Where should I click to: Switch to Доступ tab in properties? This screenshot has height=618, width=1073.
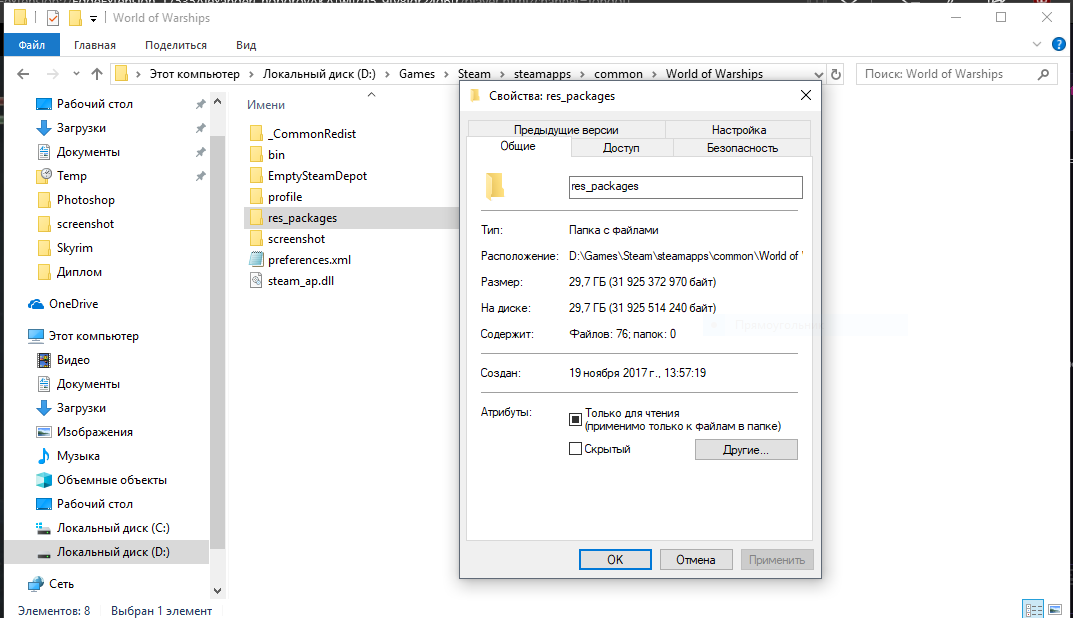[621, 148]
